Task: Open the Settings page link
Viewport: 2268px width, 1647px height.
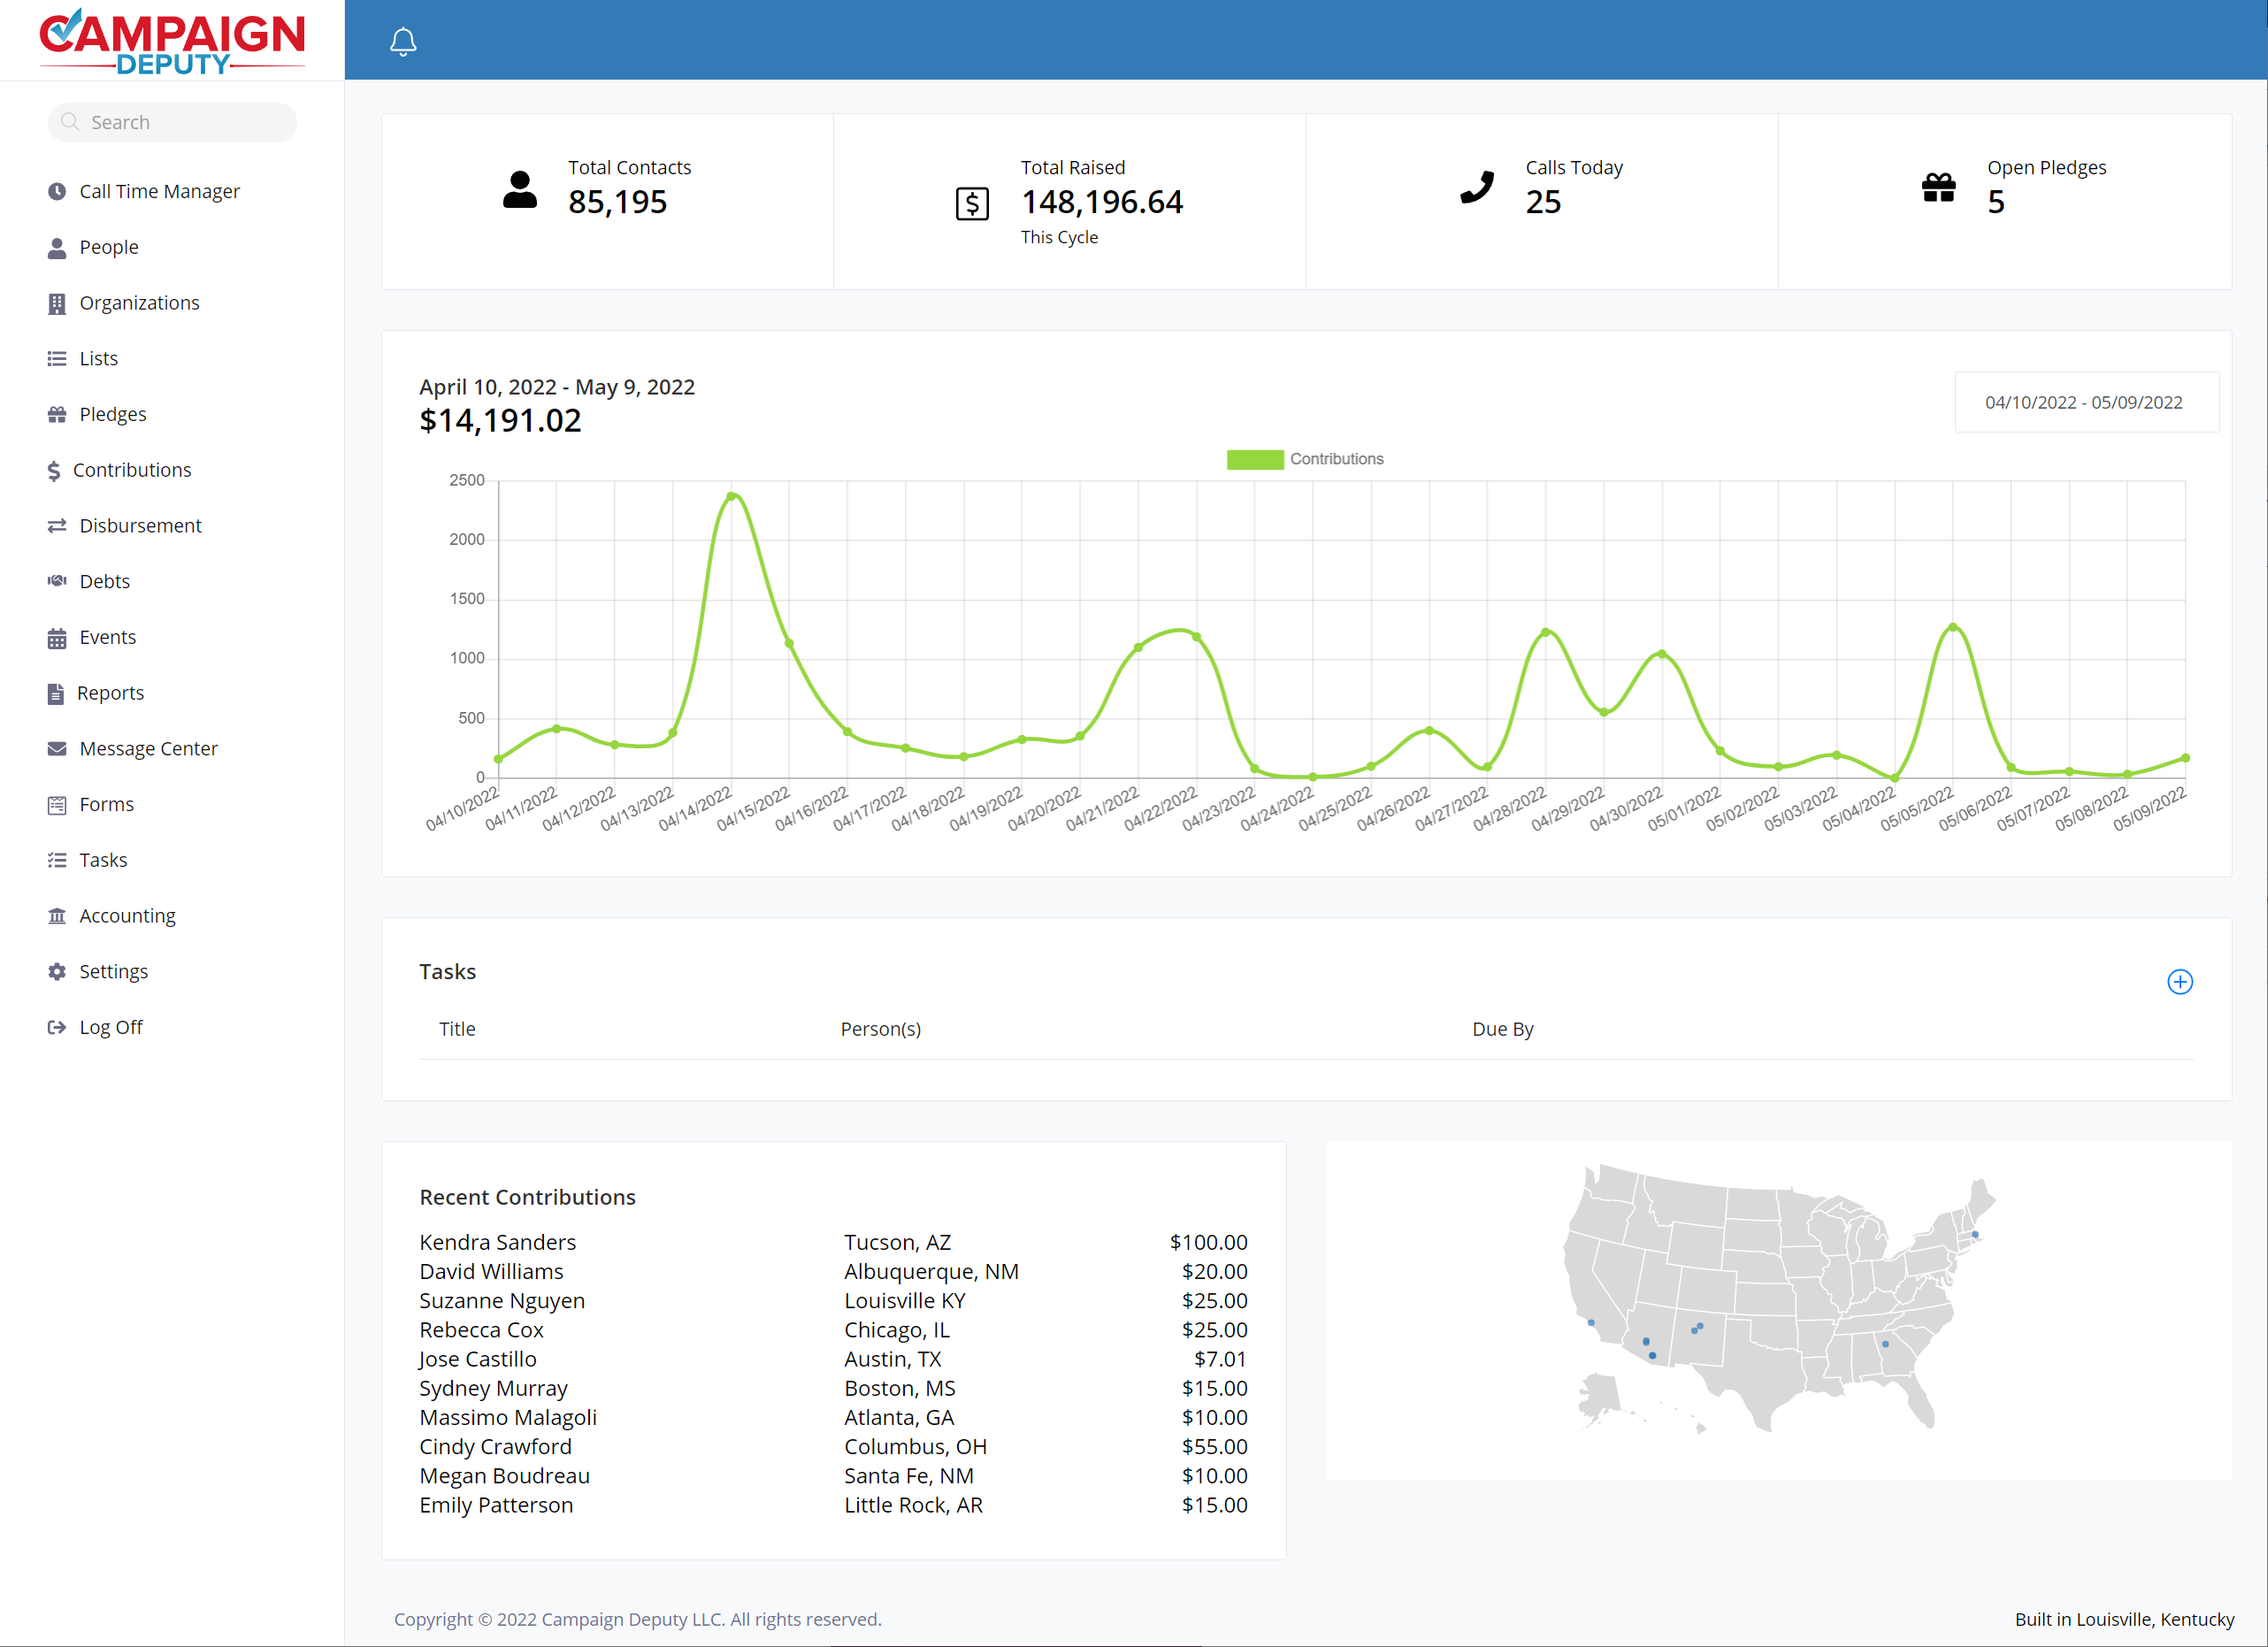Action: pyautogui.click(x=112, y=970)
